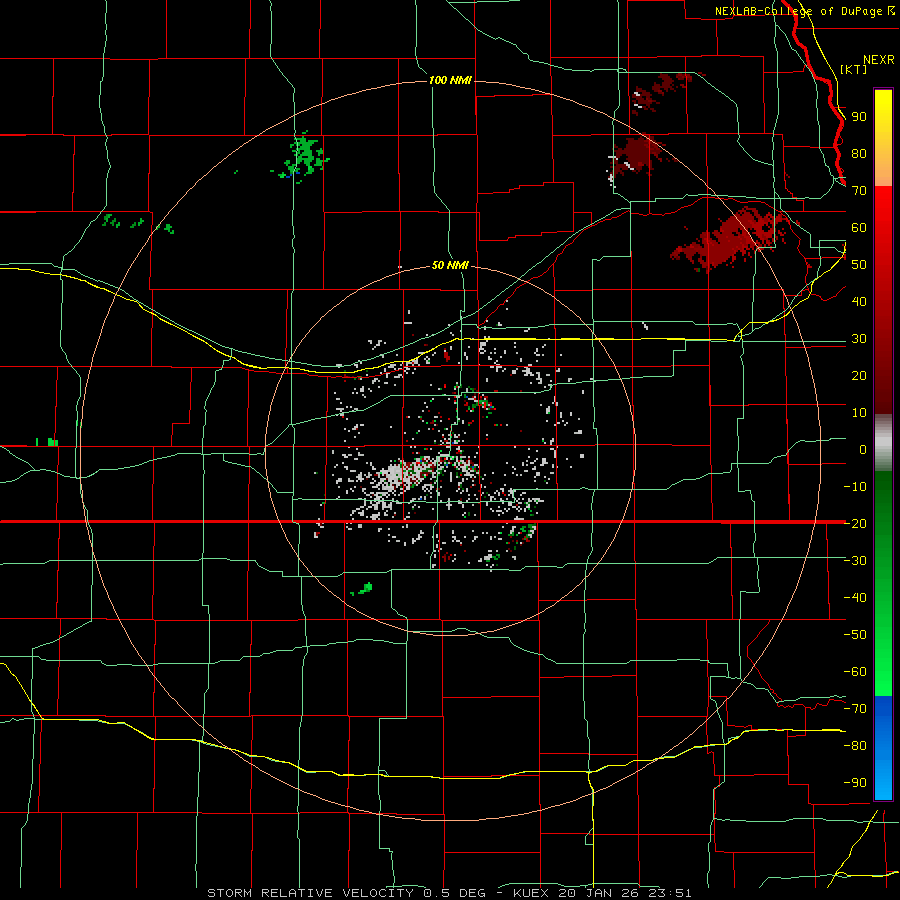Viewport: 900px width, 900px height.
Task: Select the -20 value on velocity scale
Action: pyautogui.click(x=855, y=523)
